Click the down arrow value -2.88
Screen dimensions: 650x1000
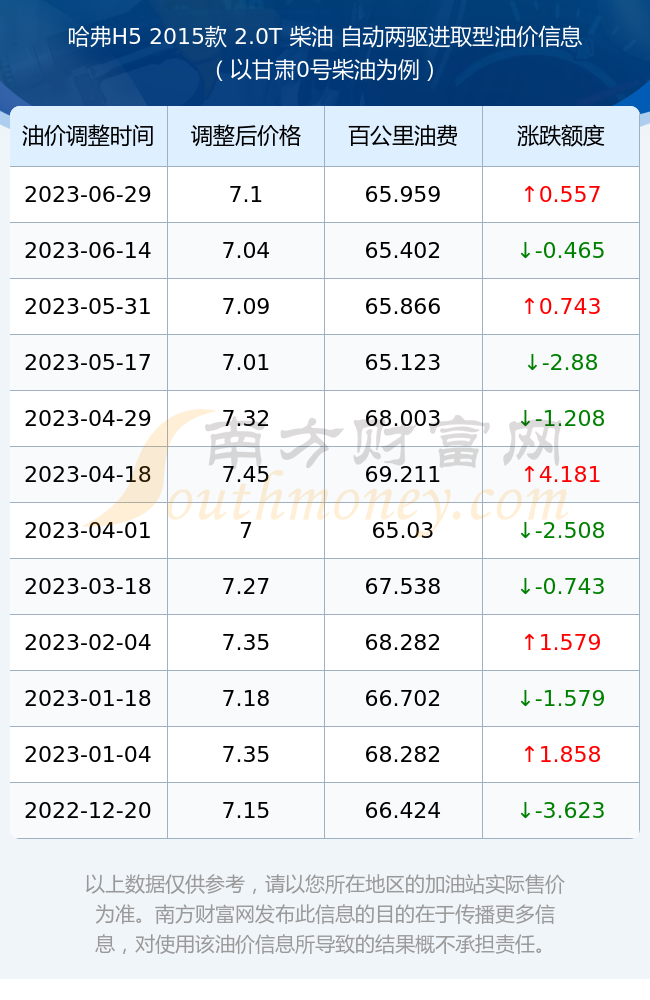561,363
